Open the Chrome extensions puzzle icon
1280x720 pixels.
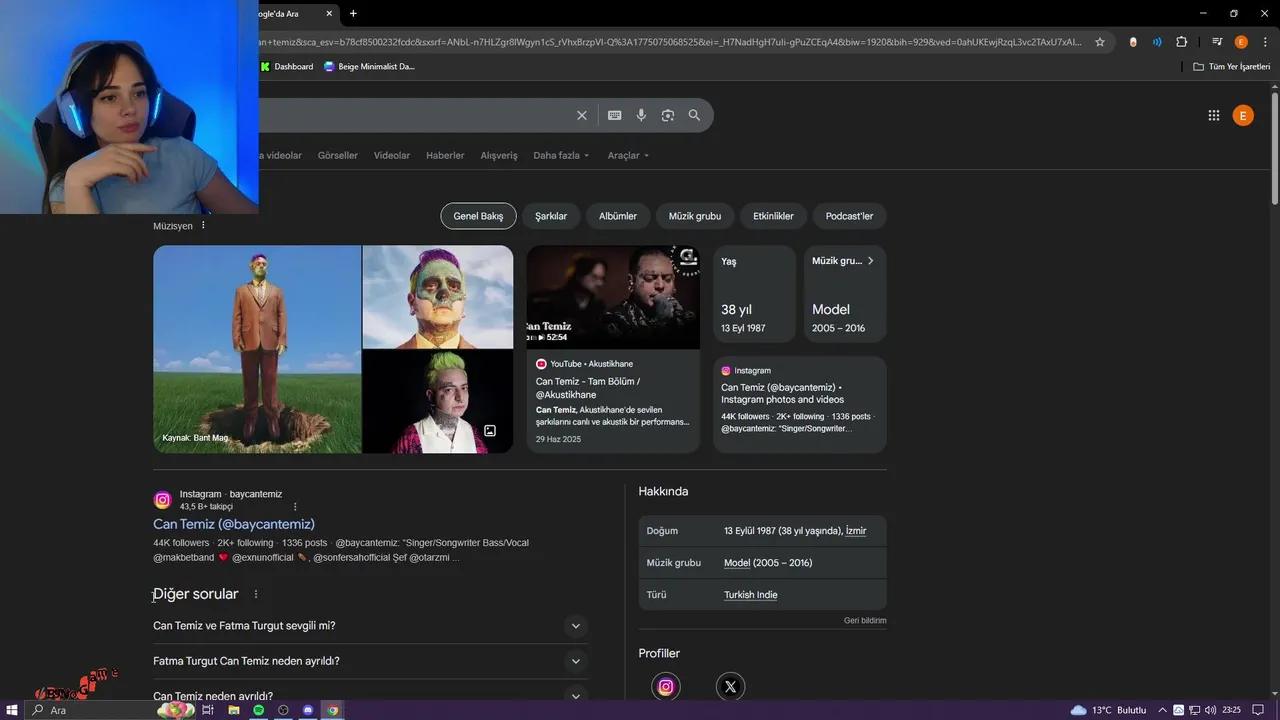[x=1181, y=42]
